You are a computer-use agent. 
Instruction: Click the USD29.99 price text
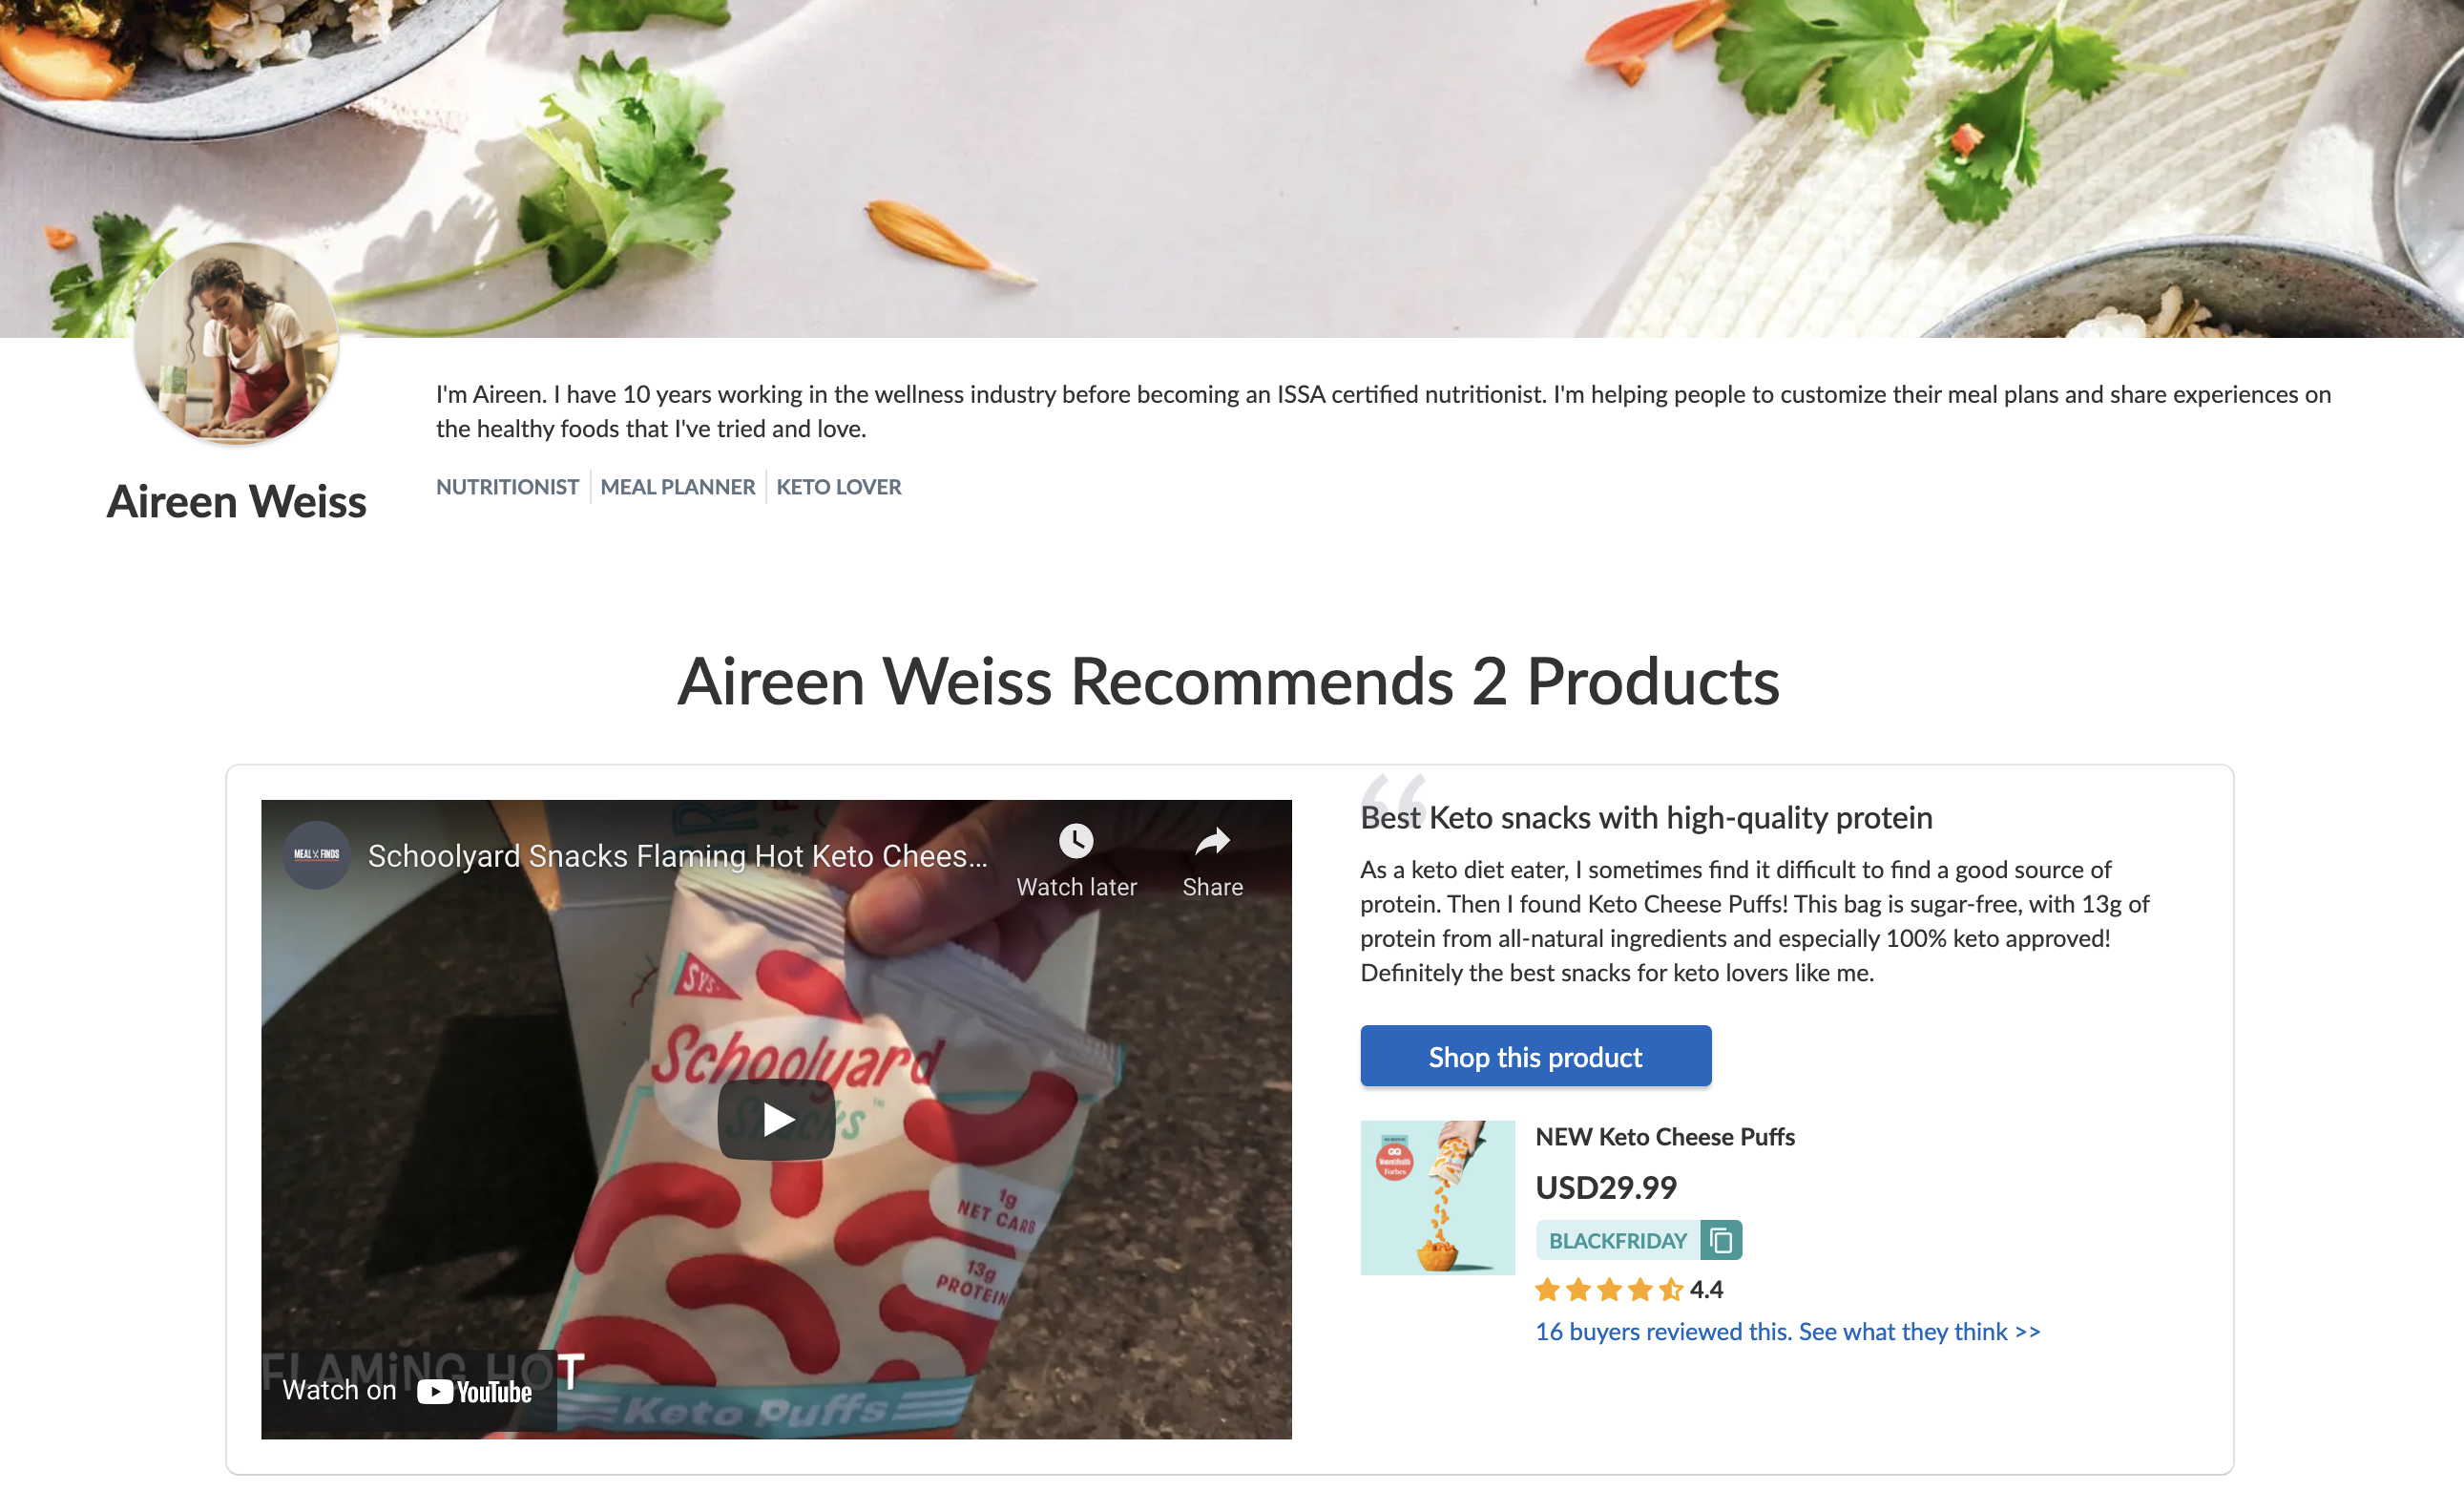click(x=1605, y=1188)
